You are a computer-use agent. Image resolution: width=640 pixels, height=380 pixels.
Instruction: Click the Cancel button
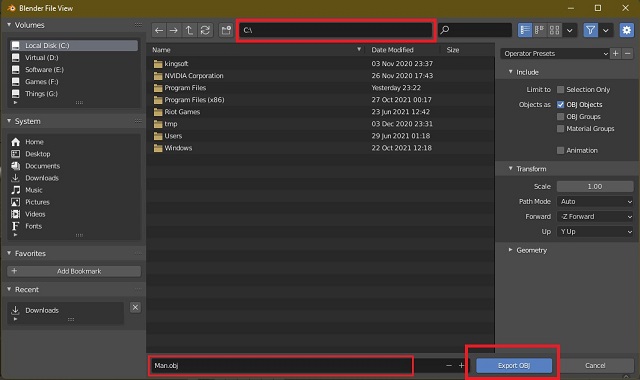595,365
